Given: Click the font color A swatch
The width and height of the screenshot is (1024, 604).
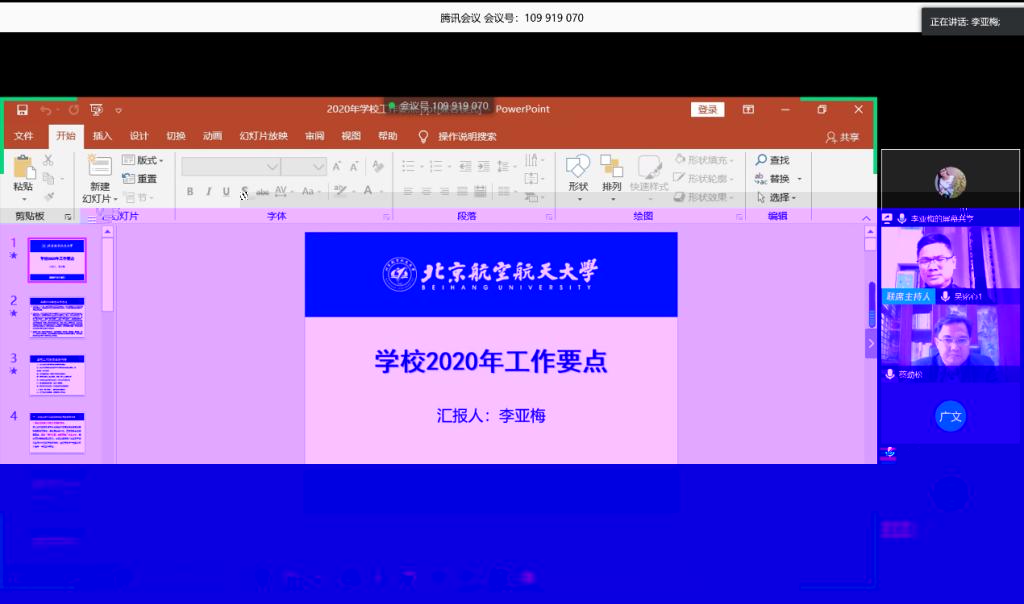Looking at the screenshot, I should (x=368, y=191).
